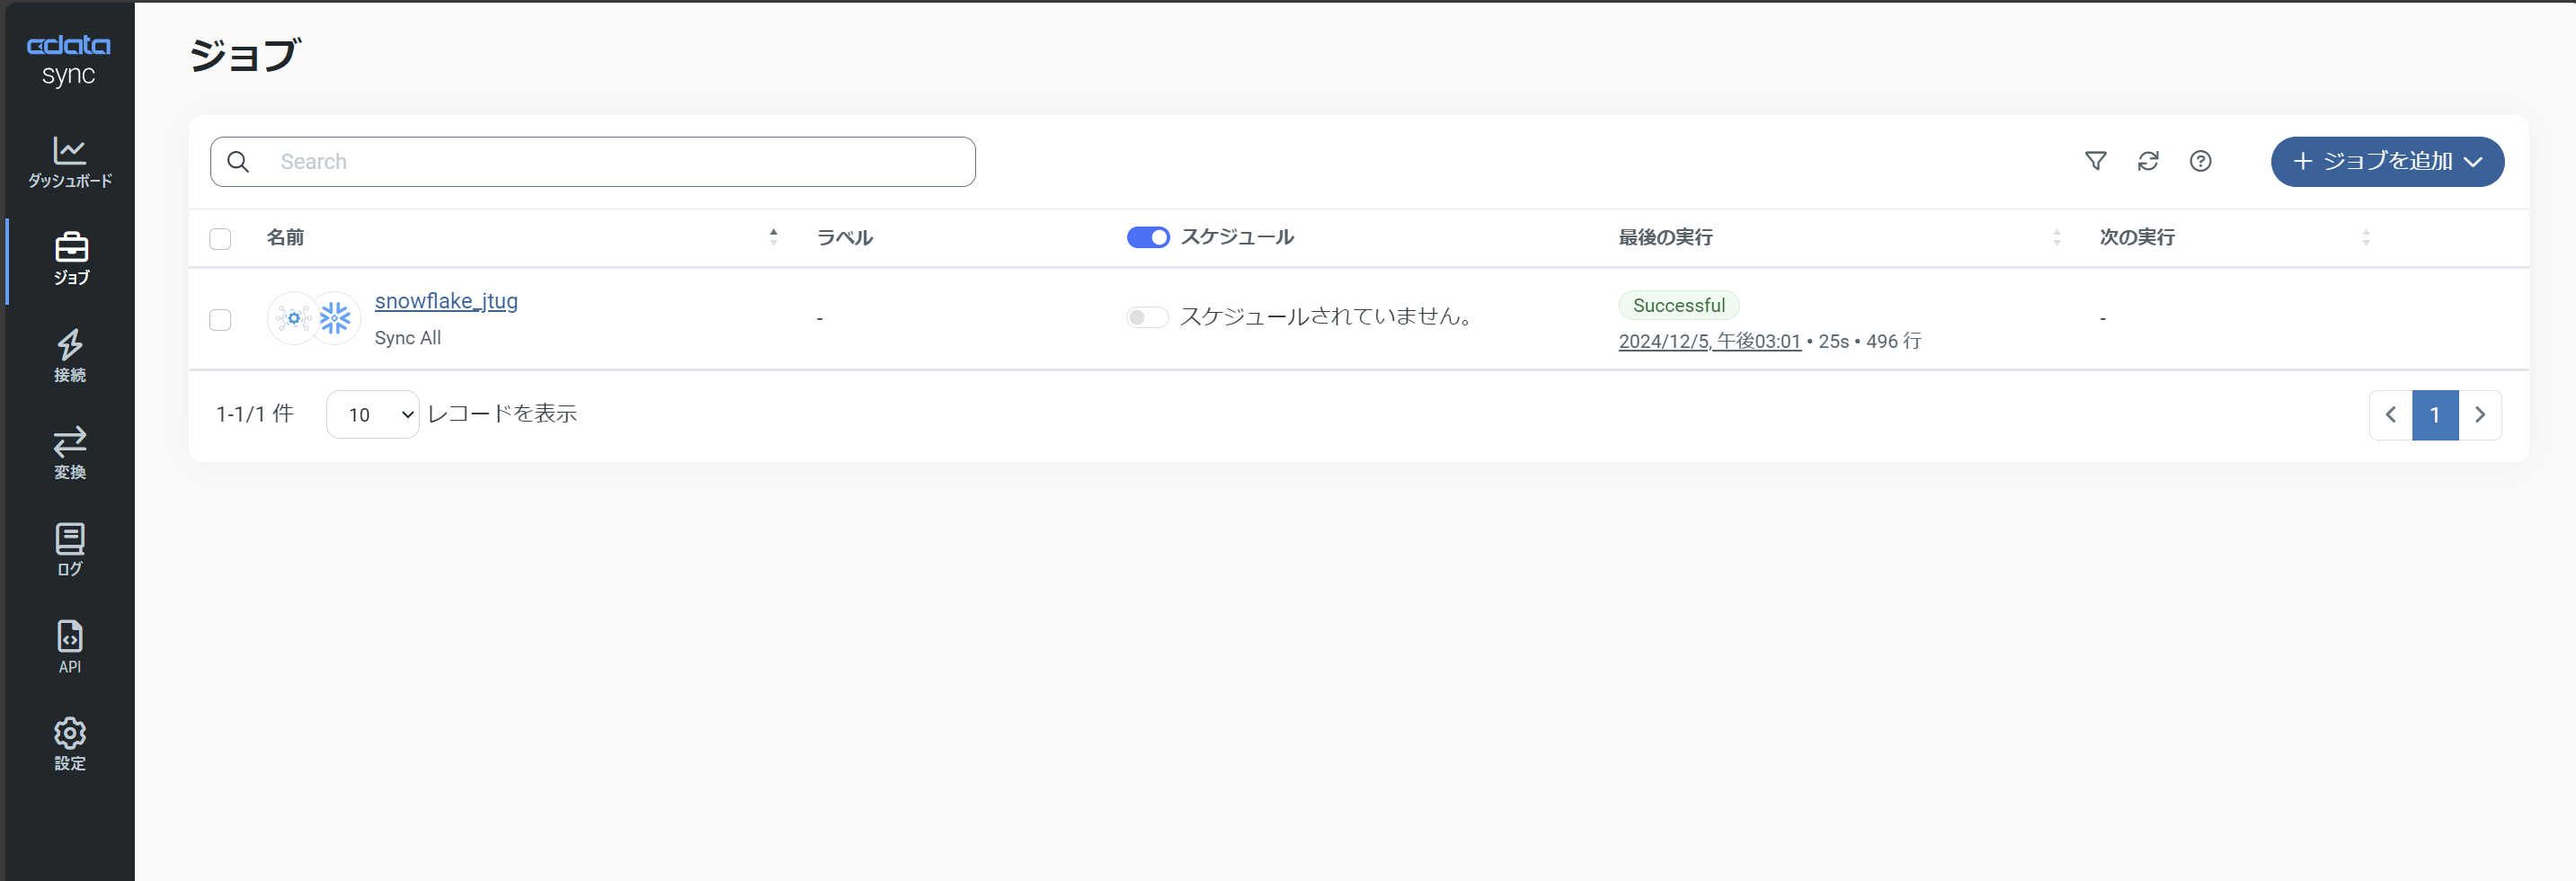Image resolution: width=2576 pixels, height=881 pixels.
Task: Click the filter funnel icon
Action: [2095, 161]
